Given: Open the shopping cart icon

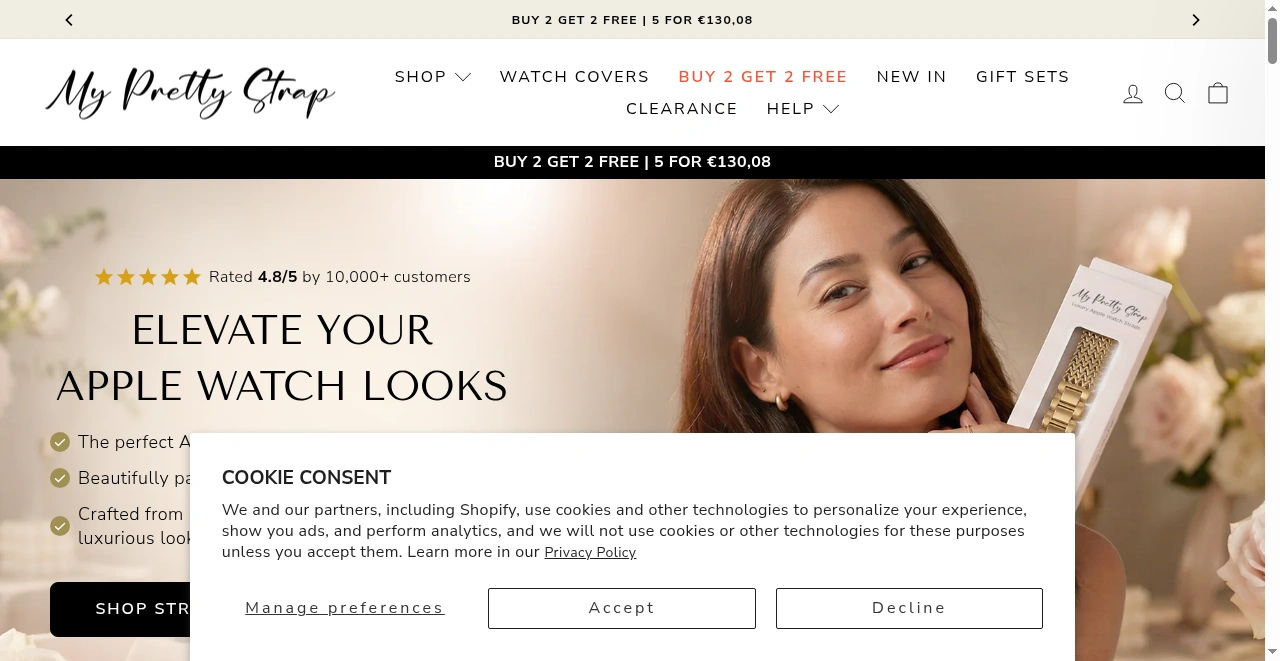Looking at the screenshot, I should 1218,93.
